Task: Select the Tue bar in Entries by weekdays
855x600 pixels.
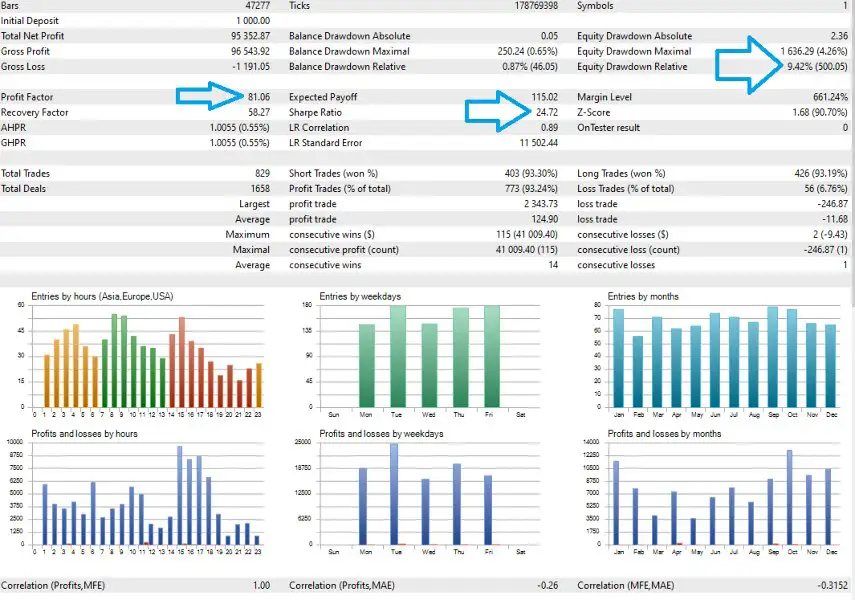Action: tap(398, 356)
